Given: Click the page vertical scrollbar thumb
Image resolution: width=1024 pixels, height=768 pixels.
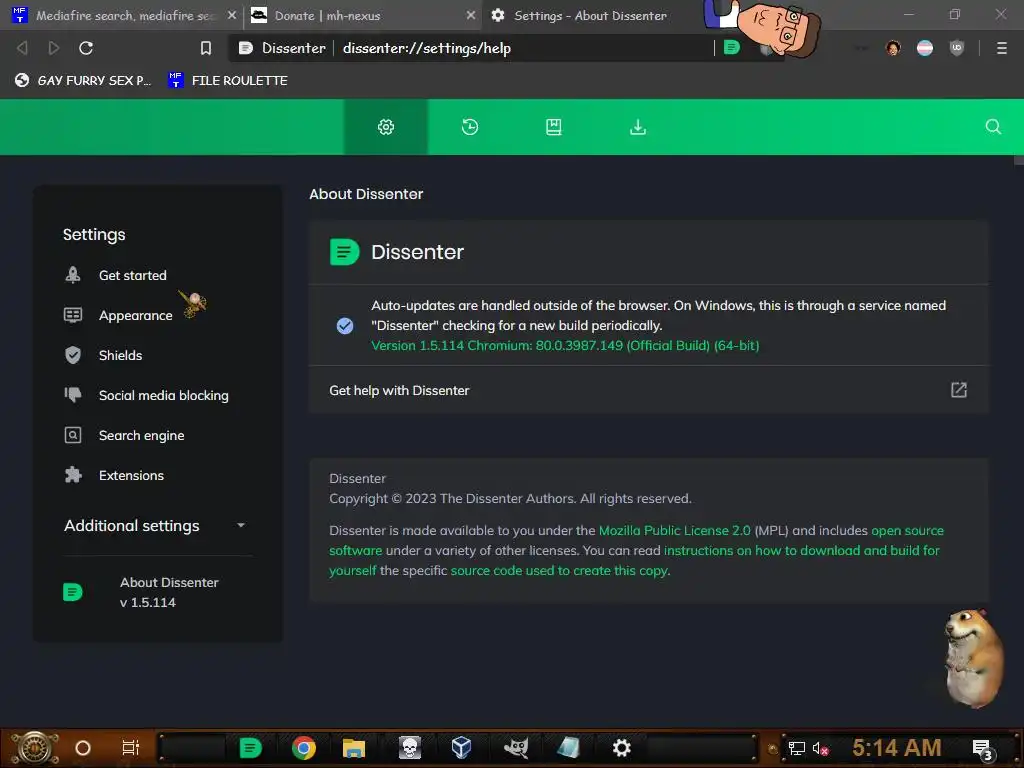Looking at the screenshot, I should click(1018, 160).
